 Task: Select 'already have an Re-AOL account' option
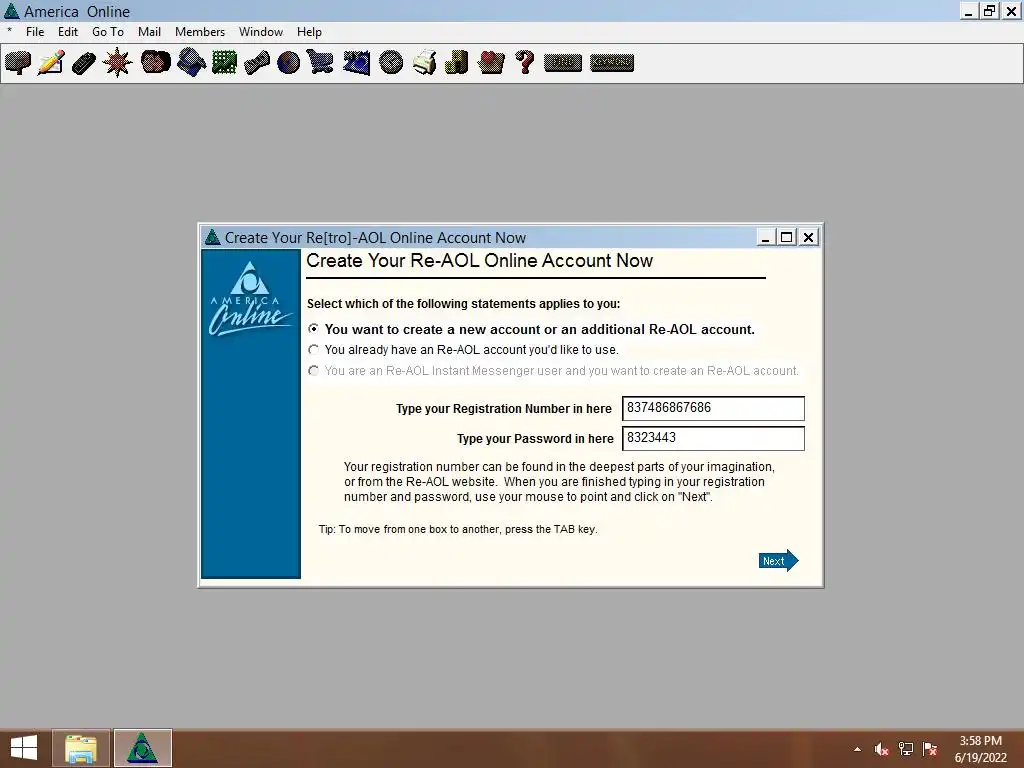(x=313, y=350)
